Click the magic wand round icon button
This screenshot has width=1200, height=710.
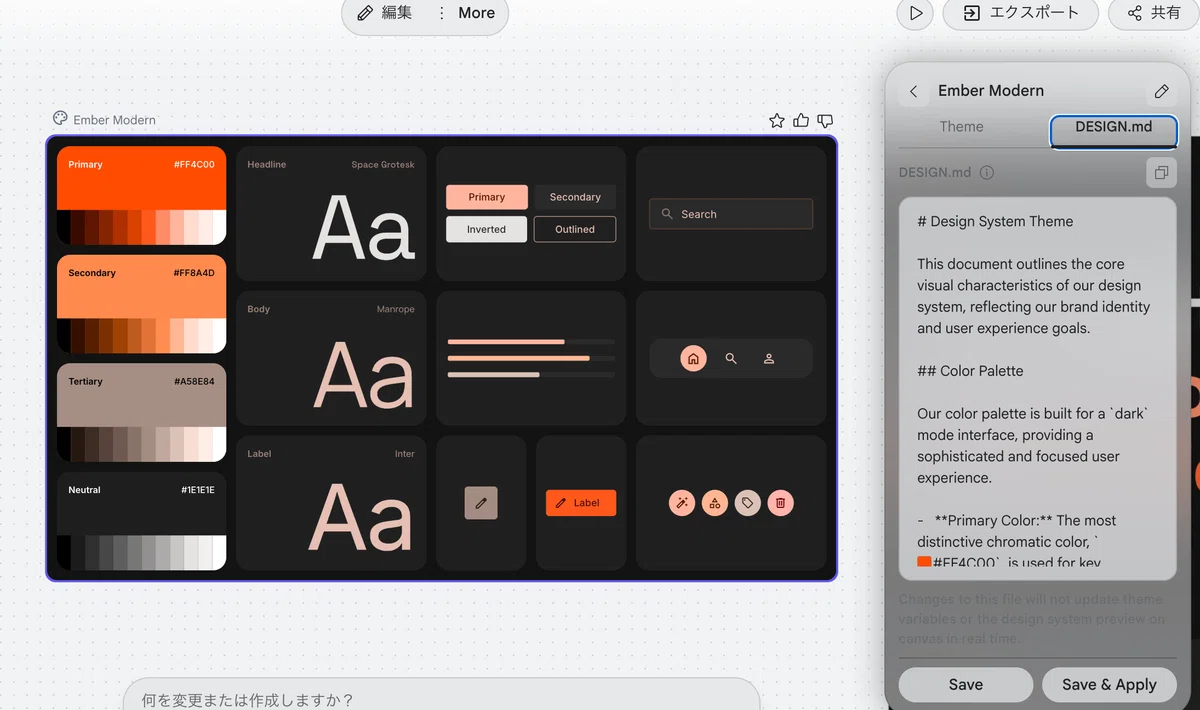(x=681, y=503)
